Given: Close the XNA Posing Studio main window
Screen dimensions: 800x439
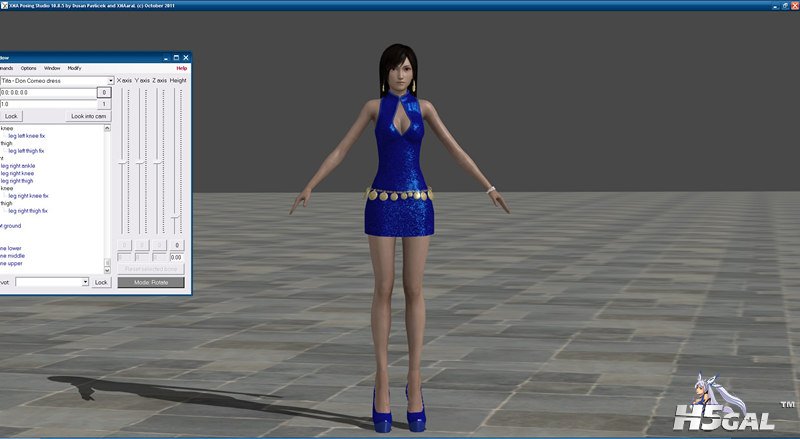Looking at the screenshot, I should (795, 6).
